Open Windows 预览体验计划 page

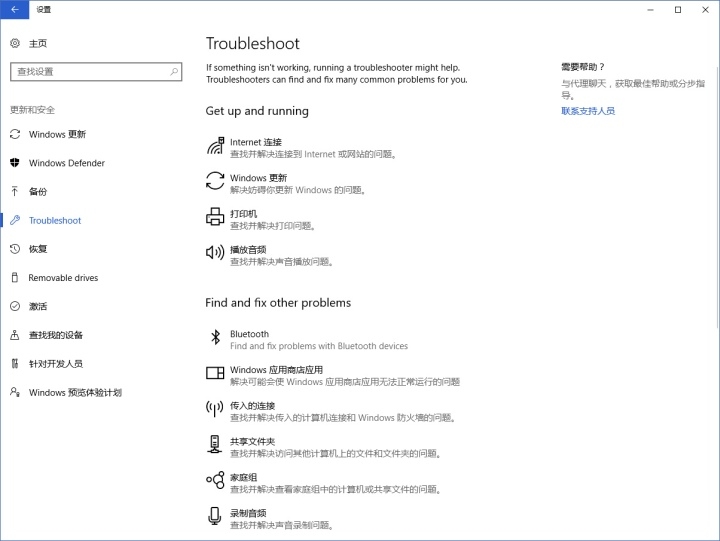(x=75, y=393)
